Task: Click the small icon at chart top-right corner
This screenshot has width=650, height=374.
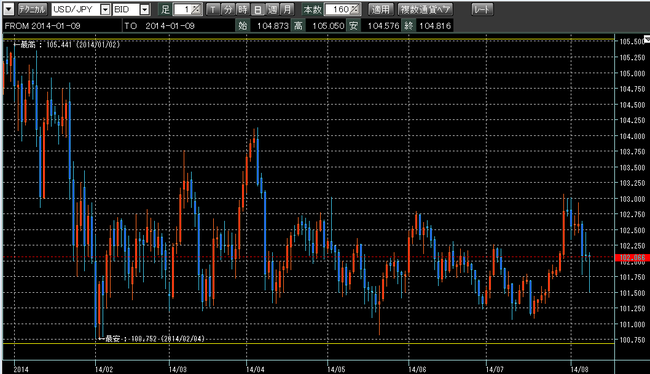Action: [x=647, y=39]
